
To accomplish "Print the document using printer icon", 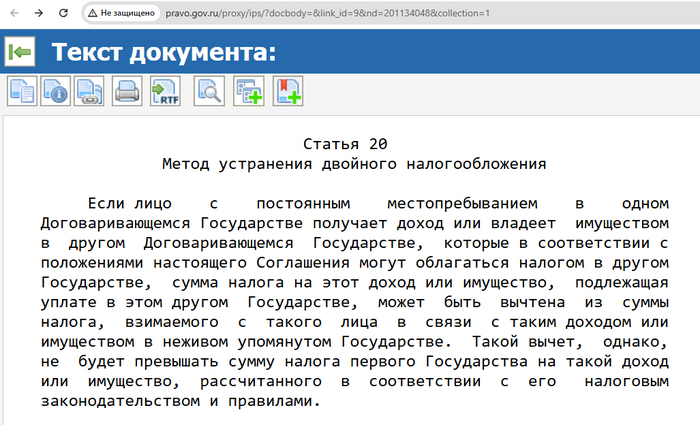I will [127, 91].
